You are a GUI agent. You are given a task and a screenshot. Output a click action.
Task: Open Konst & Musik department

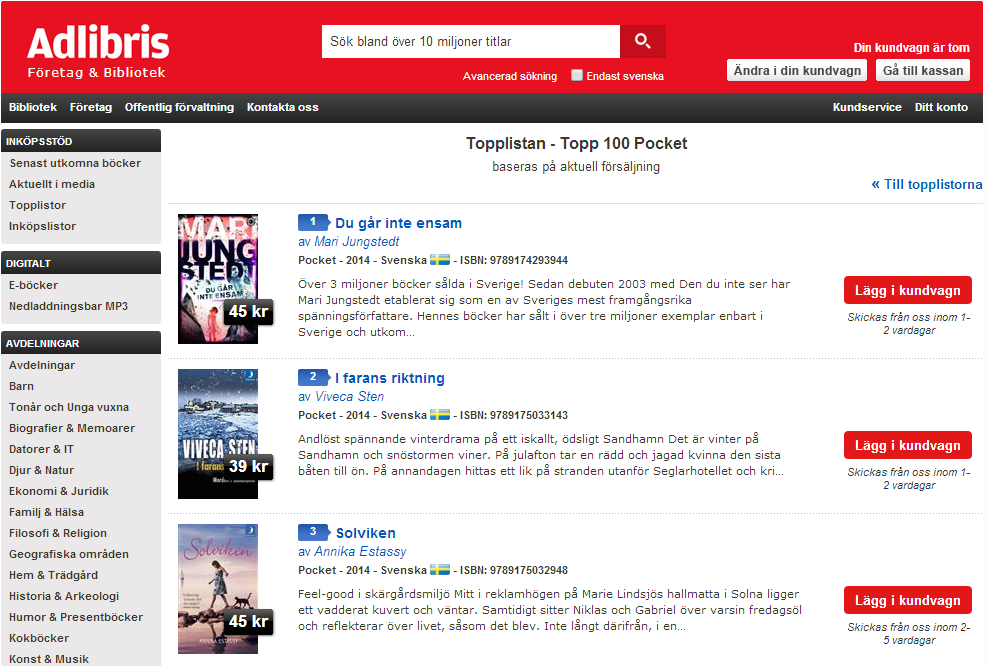tap(48, 658)
